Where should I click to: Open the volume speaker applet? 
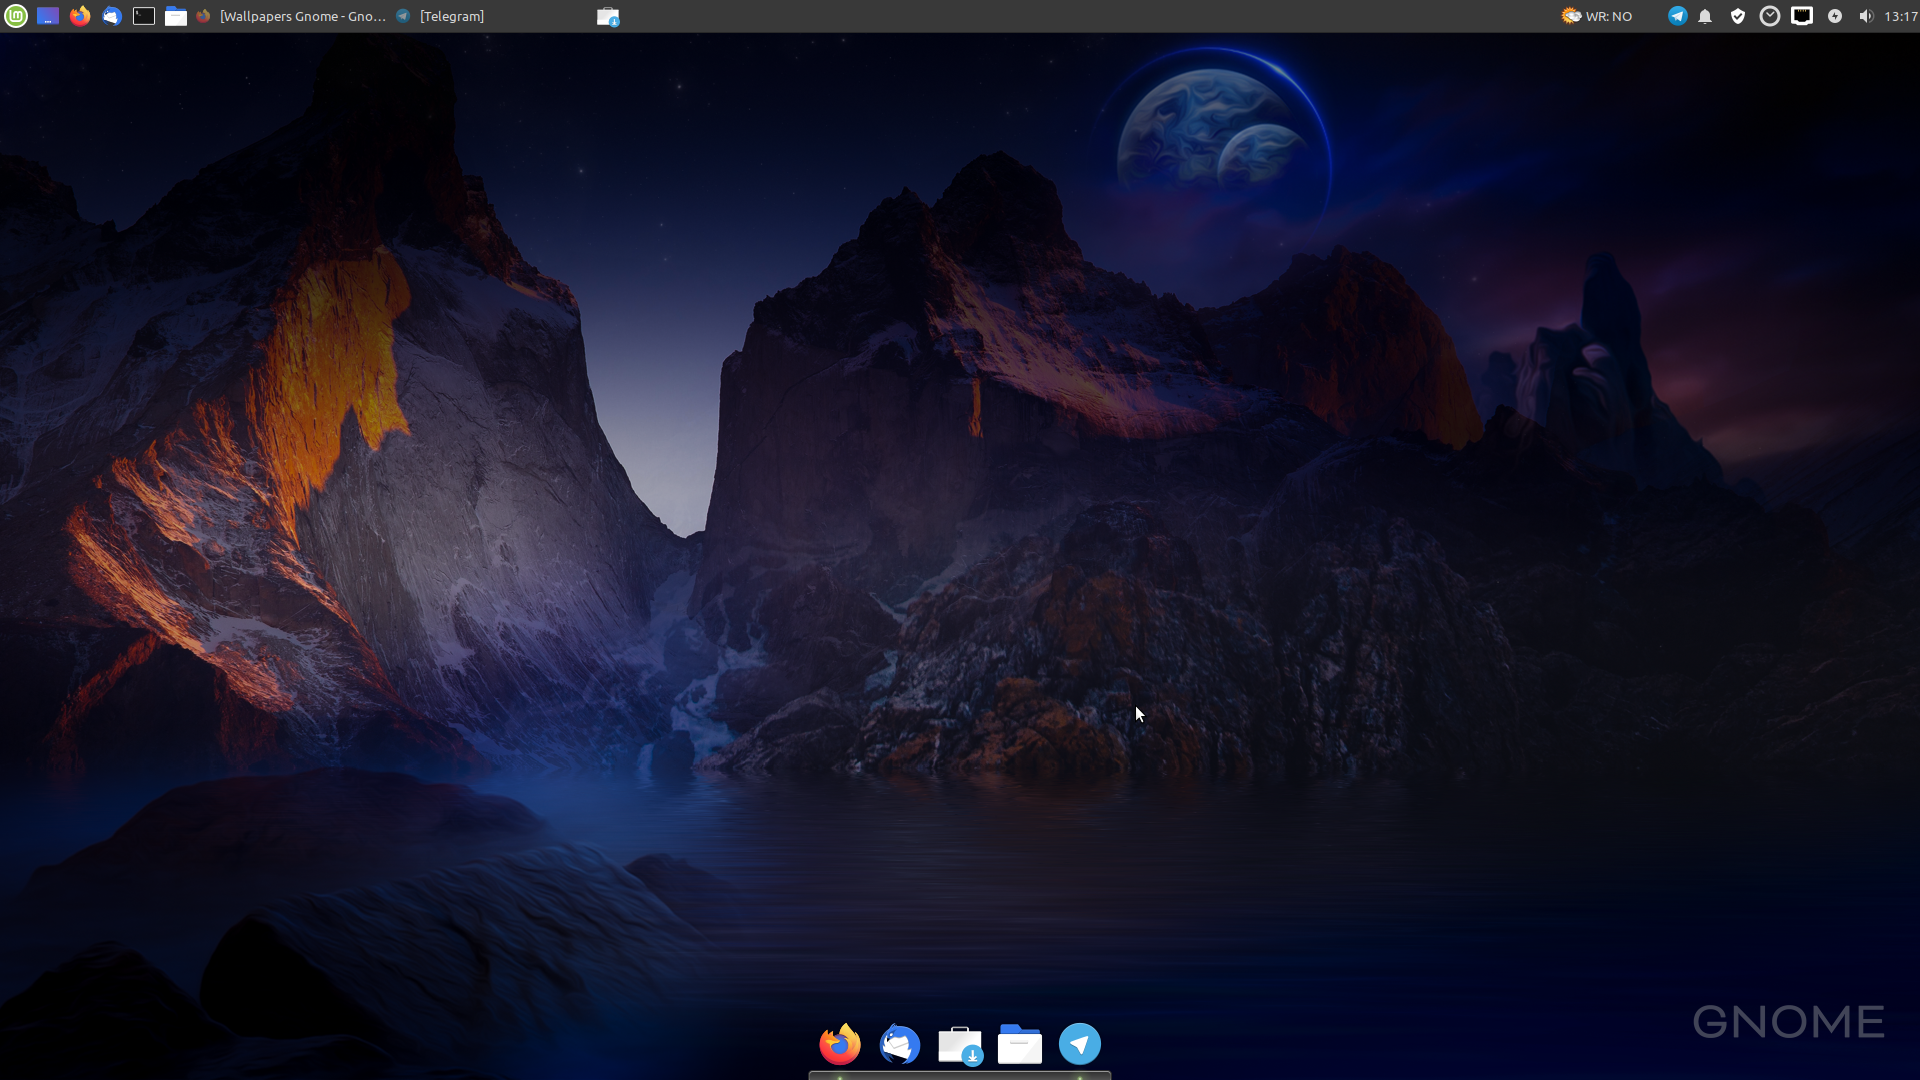coord(1865,16)
